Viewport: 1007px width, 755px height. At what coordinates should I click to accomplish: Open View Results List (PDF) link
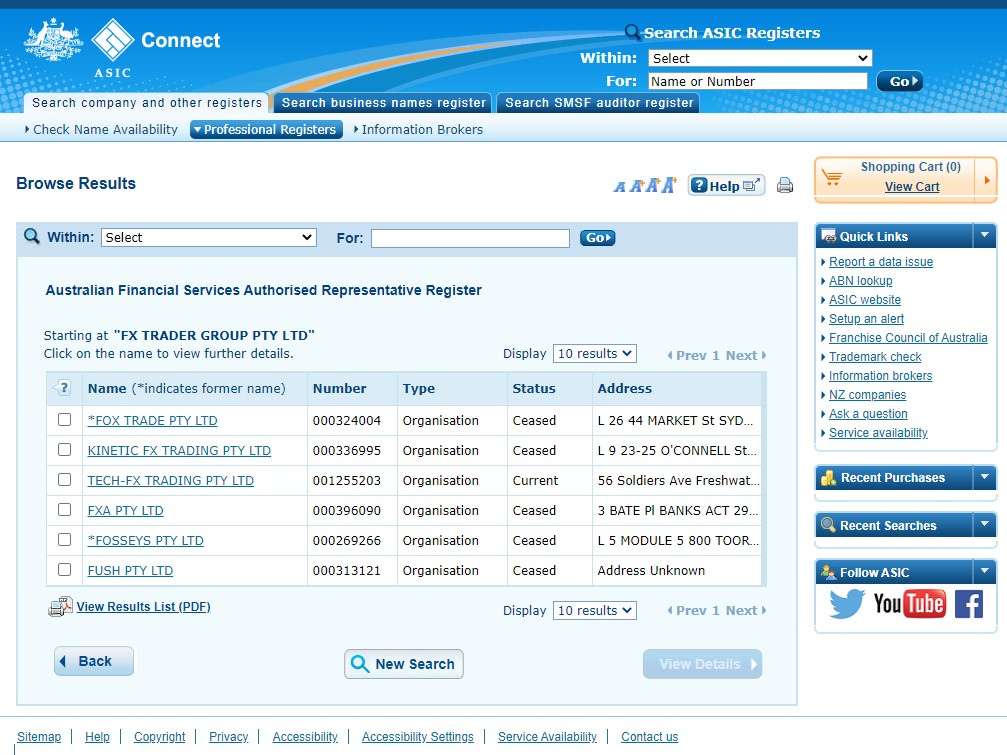pyautogui.click(x=143, y=607)
